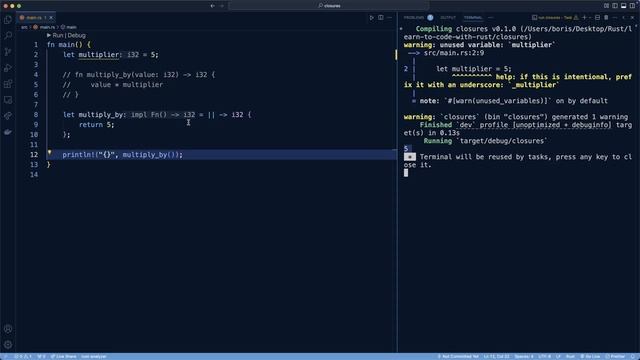Click the notifications bell in status bar
Screen dimensions: 640x360
633,356
